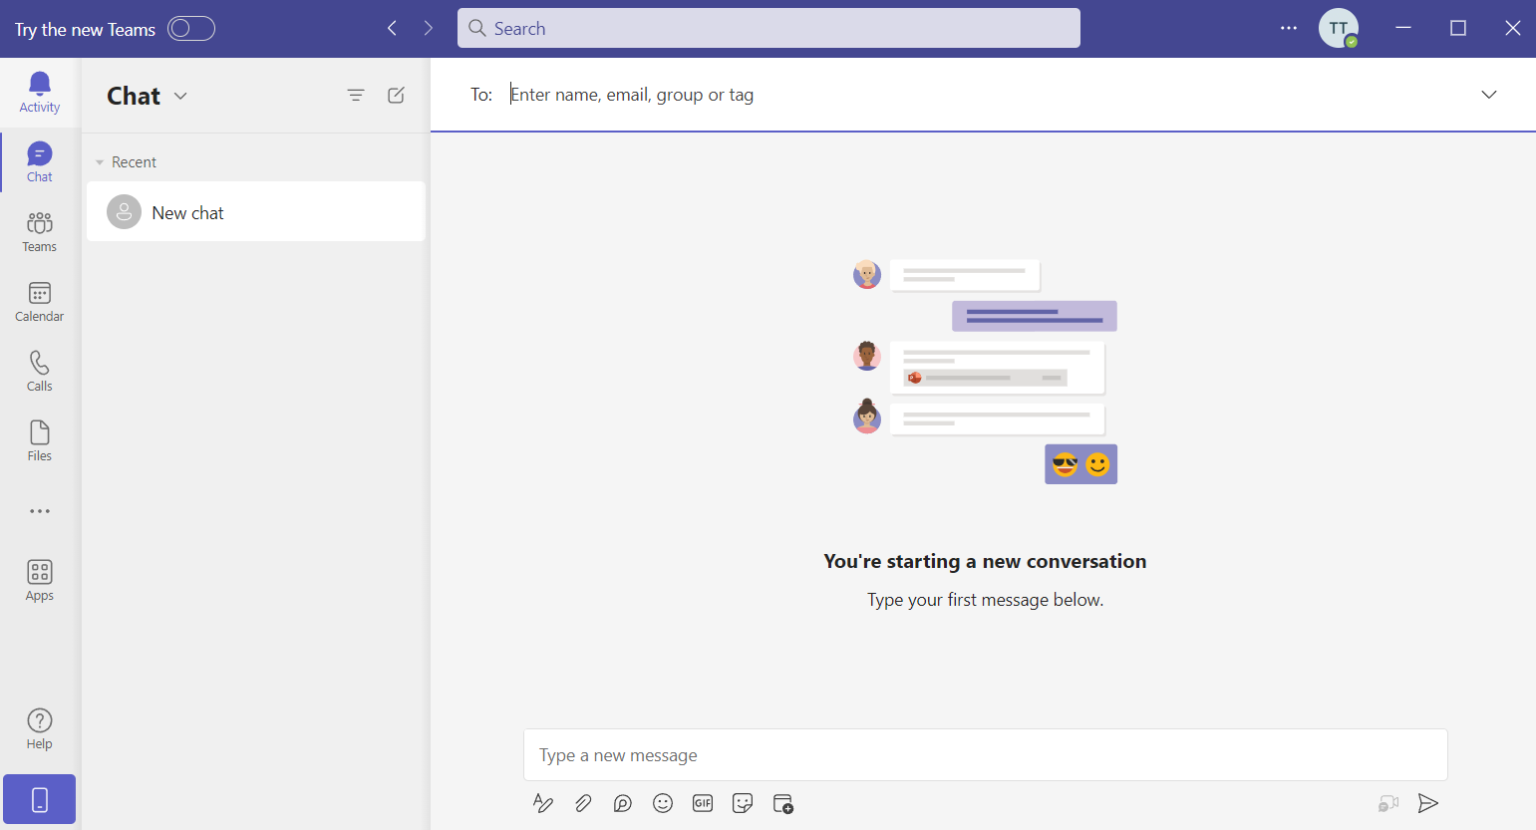1536x830 pixels.
Task: Switch to the Chat section
Action: 39,162
